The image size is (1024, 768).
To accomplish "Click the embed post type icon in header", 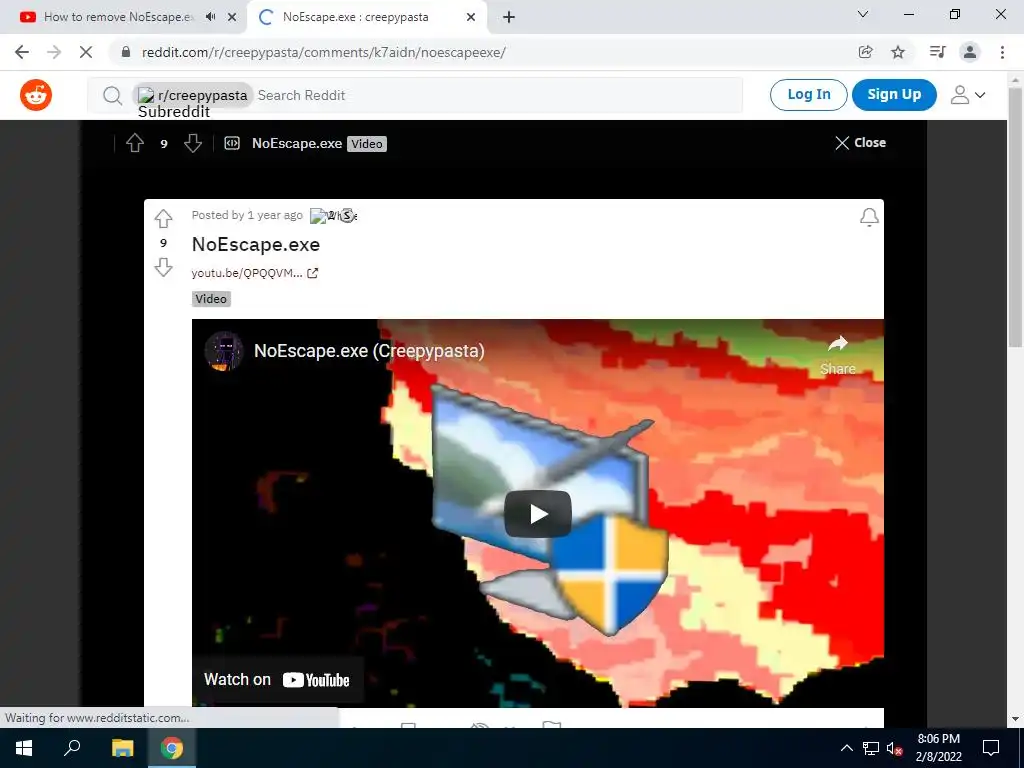I will (232, 143).
